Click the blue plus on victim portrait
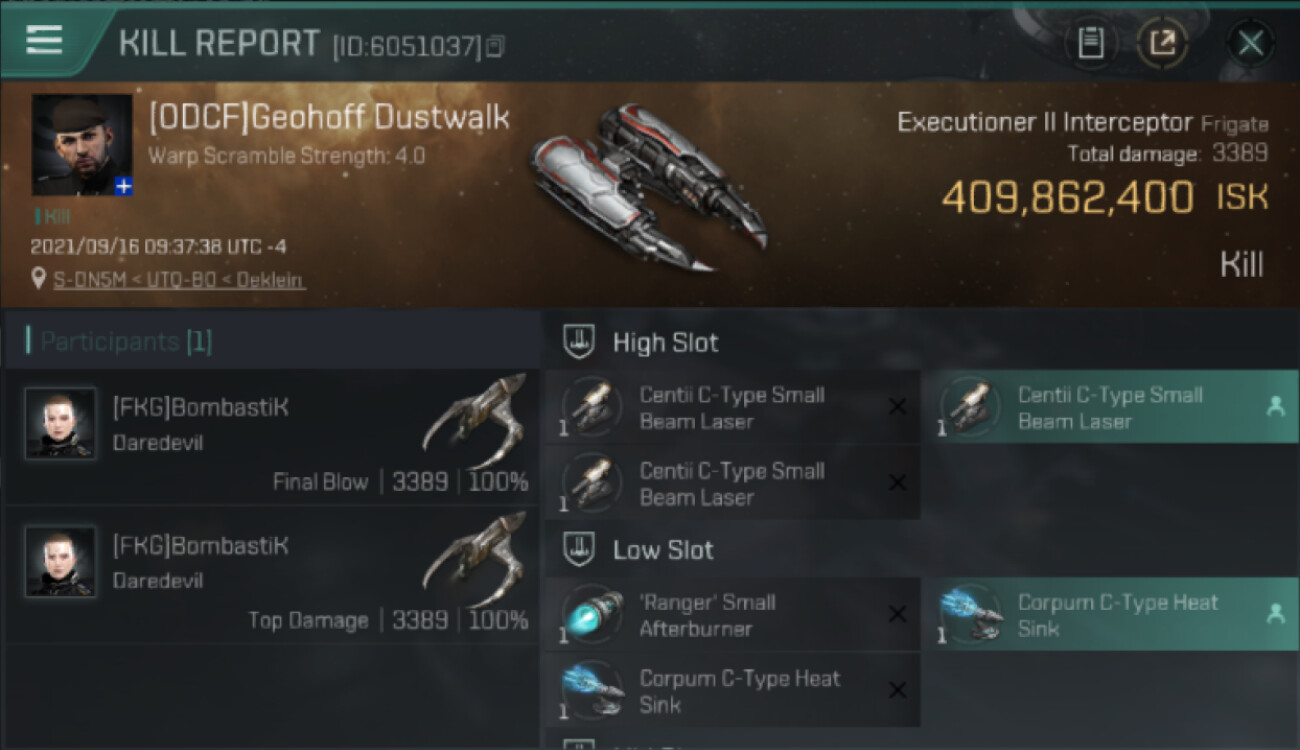The height and width of the screenshot is (750, 1300). pyautogui.click(x=124, y=187)
